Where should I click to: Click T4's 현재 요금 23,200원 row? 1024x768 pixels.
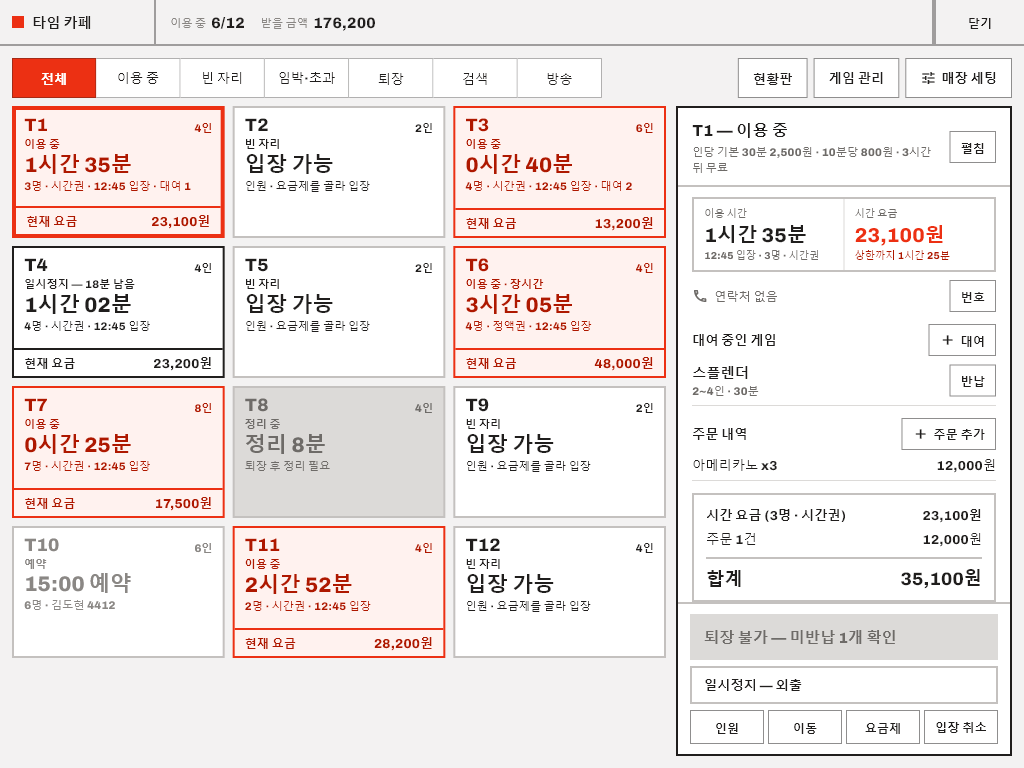pos(118,363)
